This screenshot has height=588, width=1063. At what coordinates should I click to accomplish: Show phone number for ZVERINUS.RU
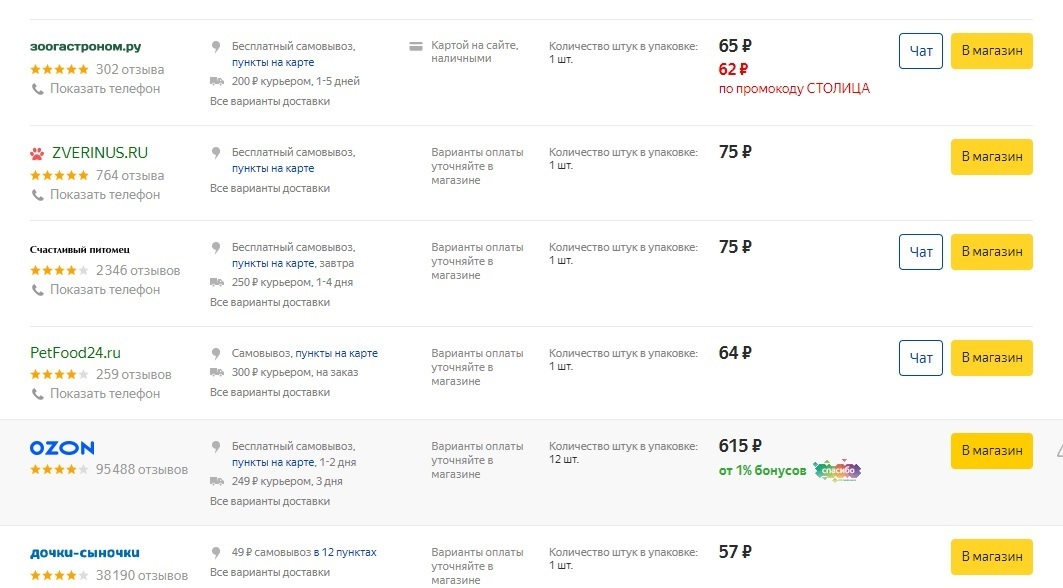[104, 194]
